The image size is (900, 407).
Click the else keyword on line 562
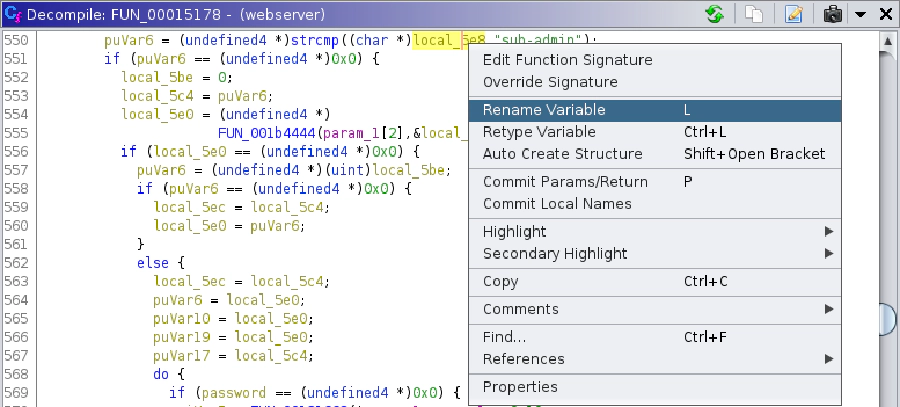point(153,263)
